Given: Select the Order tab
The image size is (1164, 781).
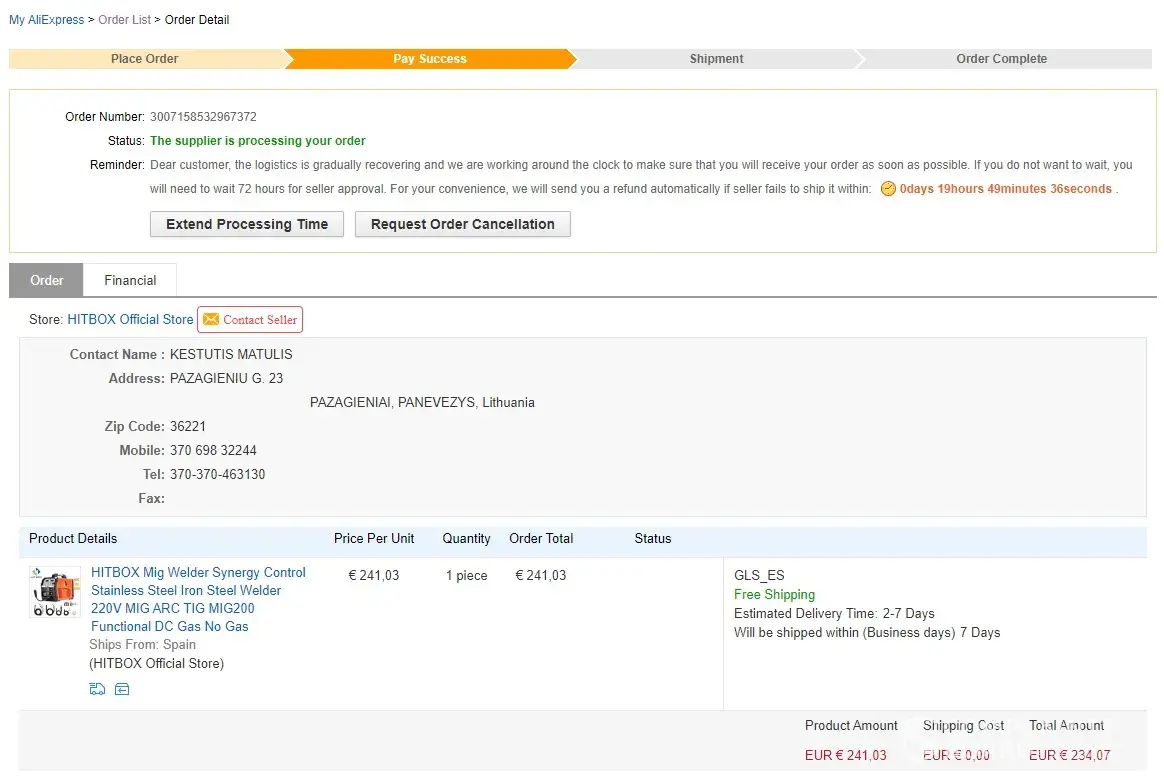Looking at the screenshot, I should point(46,281).
